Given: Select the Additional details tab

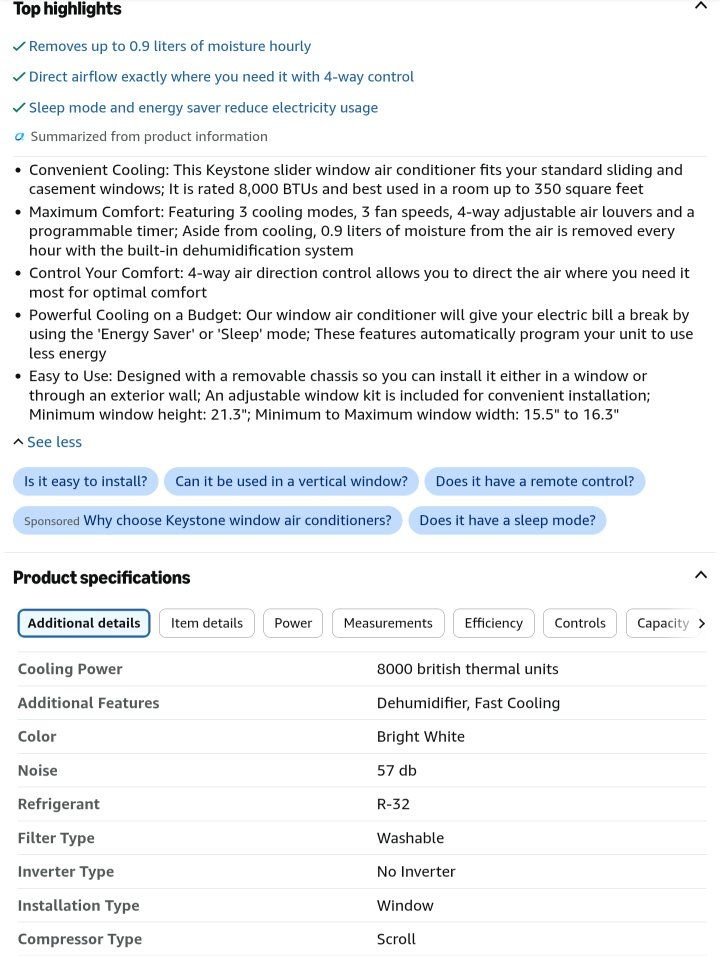Looking at the screenshot, I should (84, 623).
